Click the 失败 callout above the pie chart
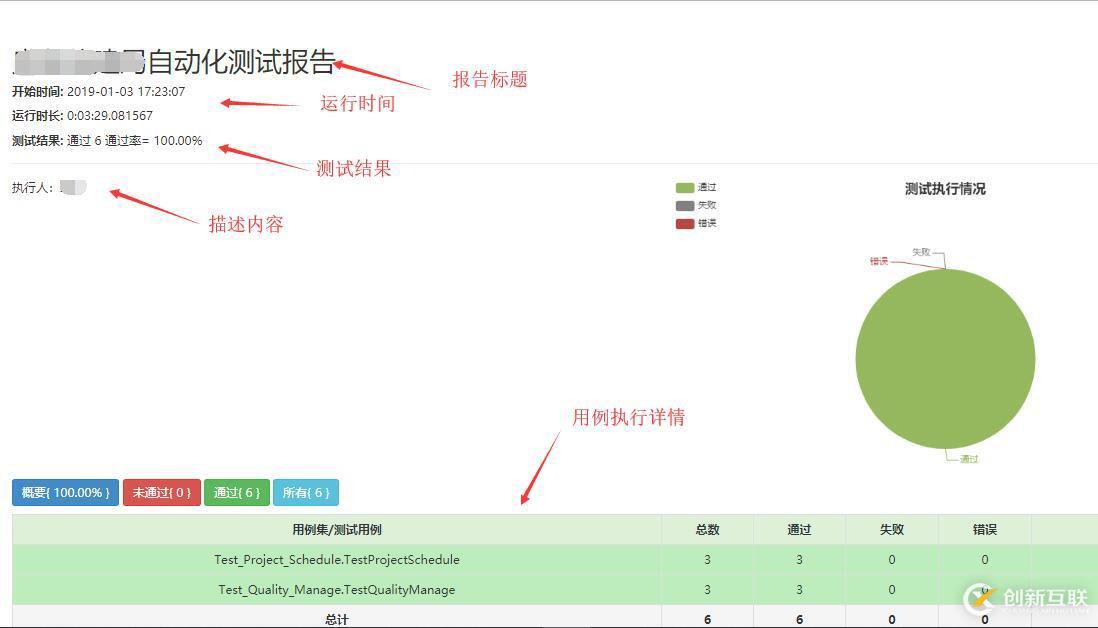The image size is (1098, 628). [x=921, y=252]
